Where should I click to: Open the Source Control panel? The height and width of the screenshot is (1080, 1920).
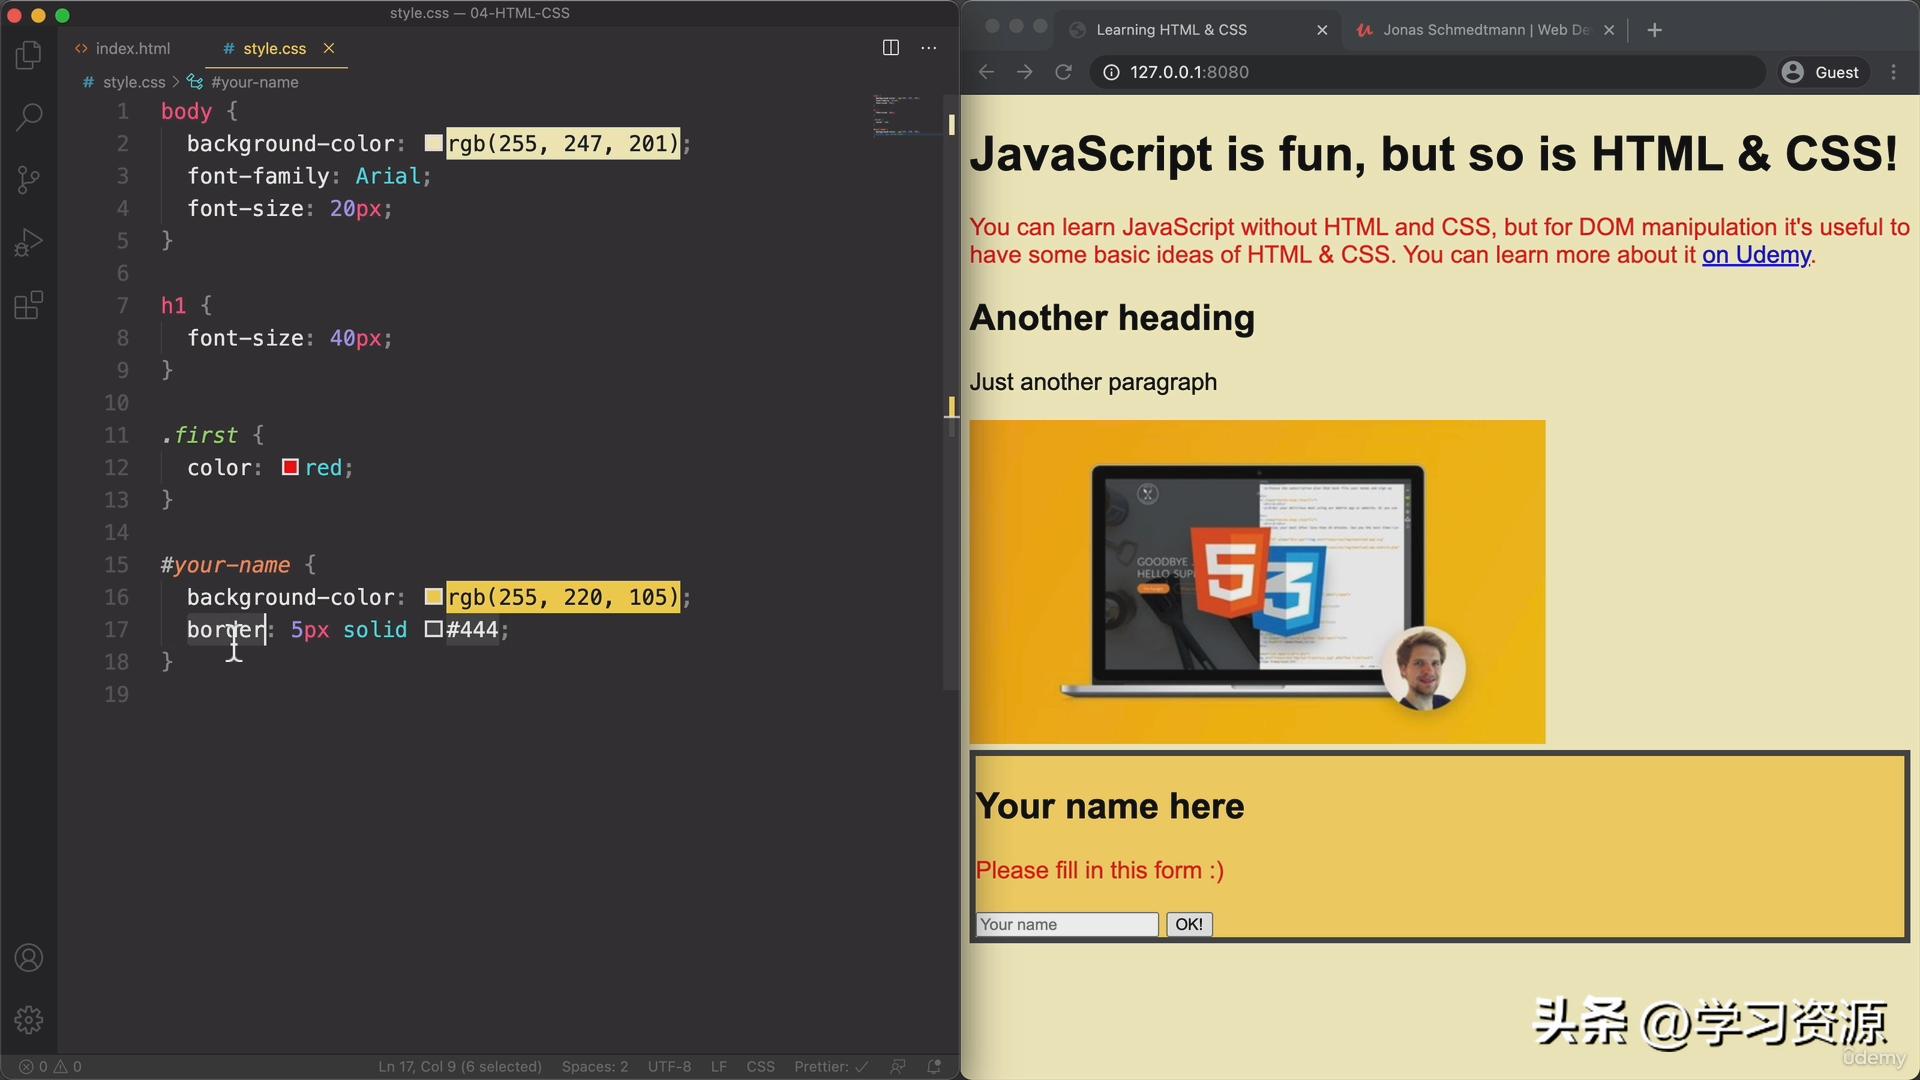click(x=28, y=179)
